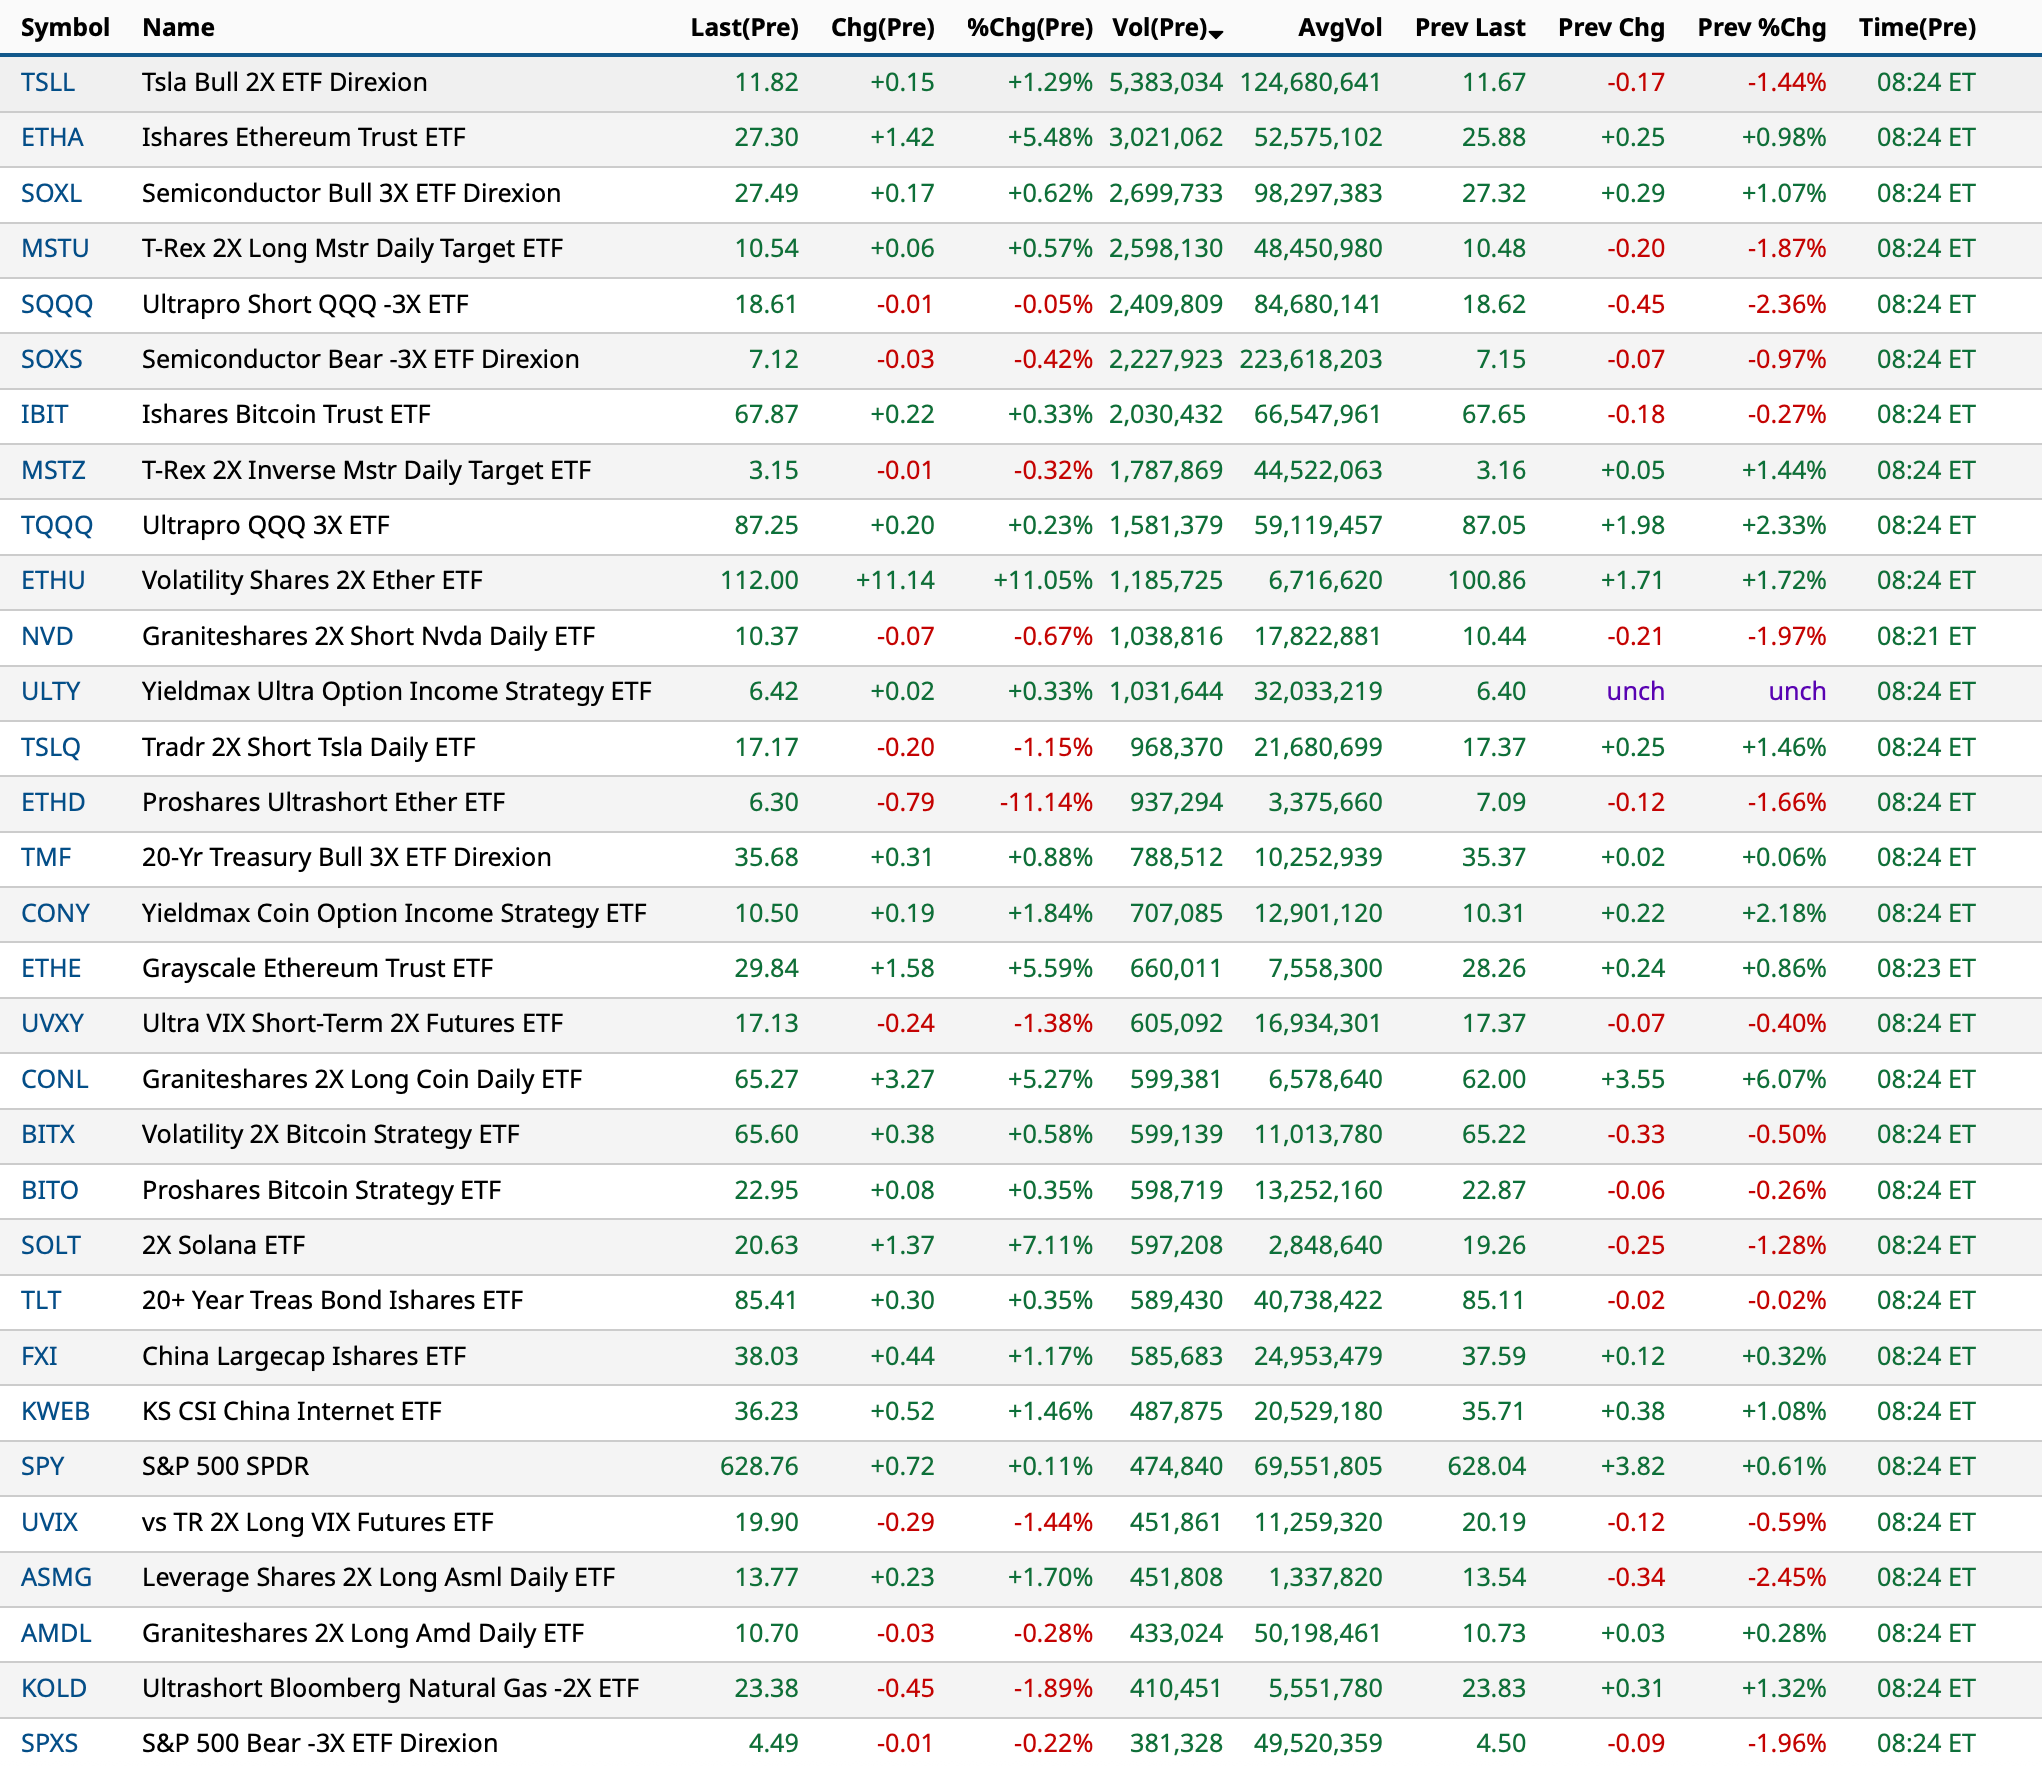Open the ETHA ticker link

coord(52,137)
